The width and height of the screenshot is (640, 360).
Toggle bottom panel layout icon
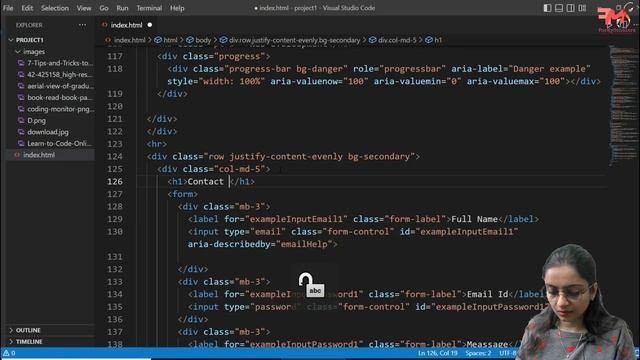point(559,8)
